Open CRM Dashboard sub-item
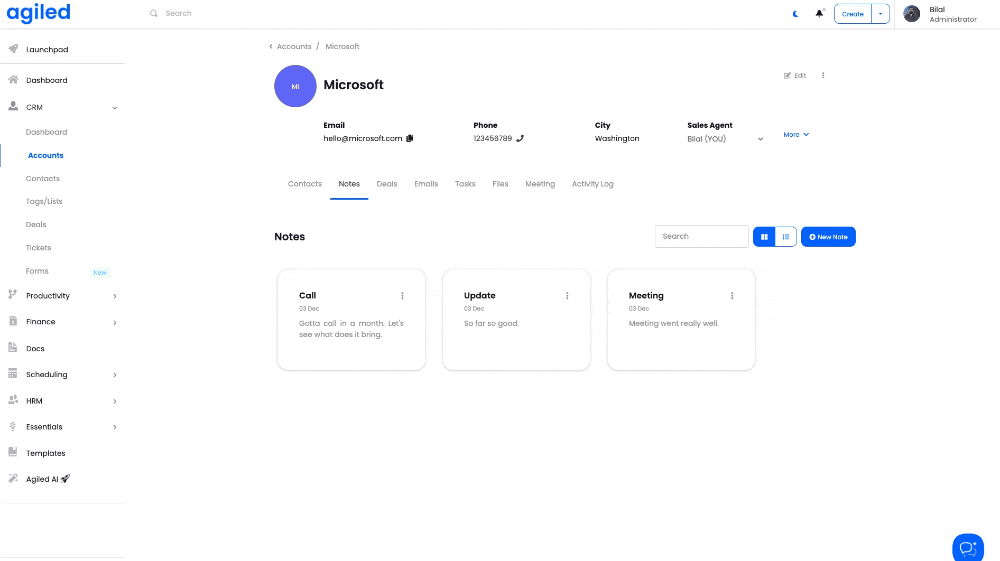 pyautogui.click(x=46, y=132)
